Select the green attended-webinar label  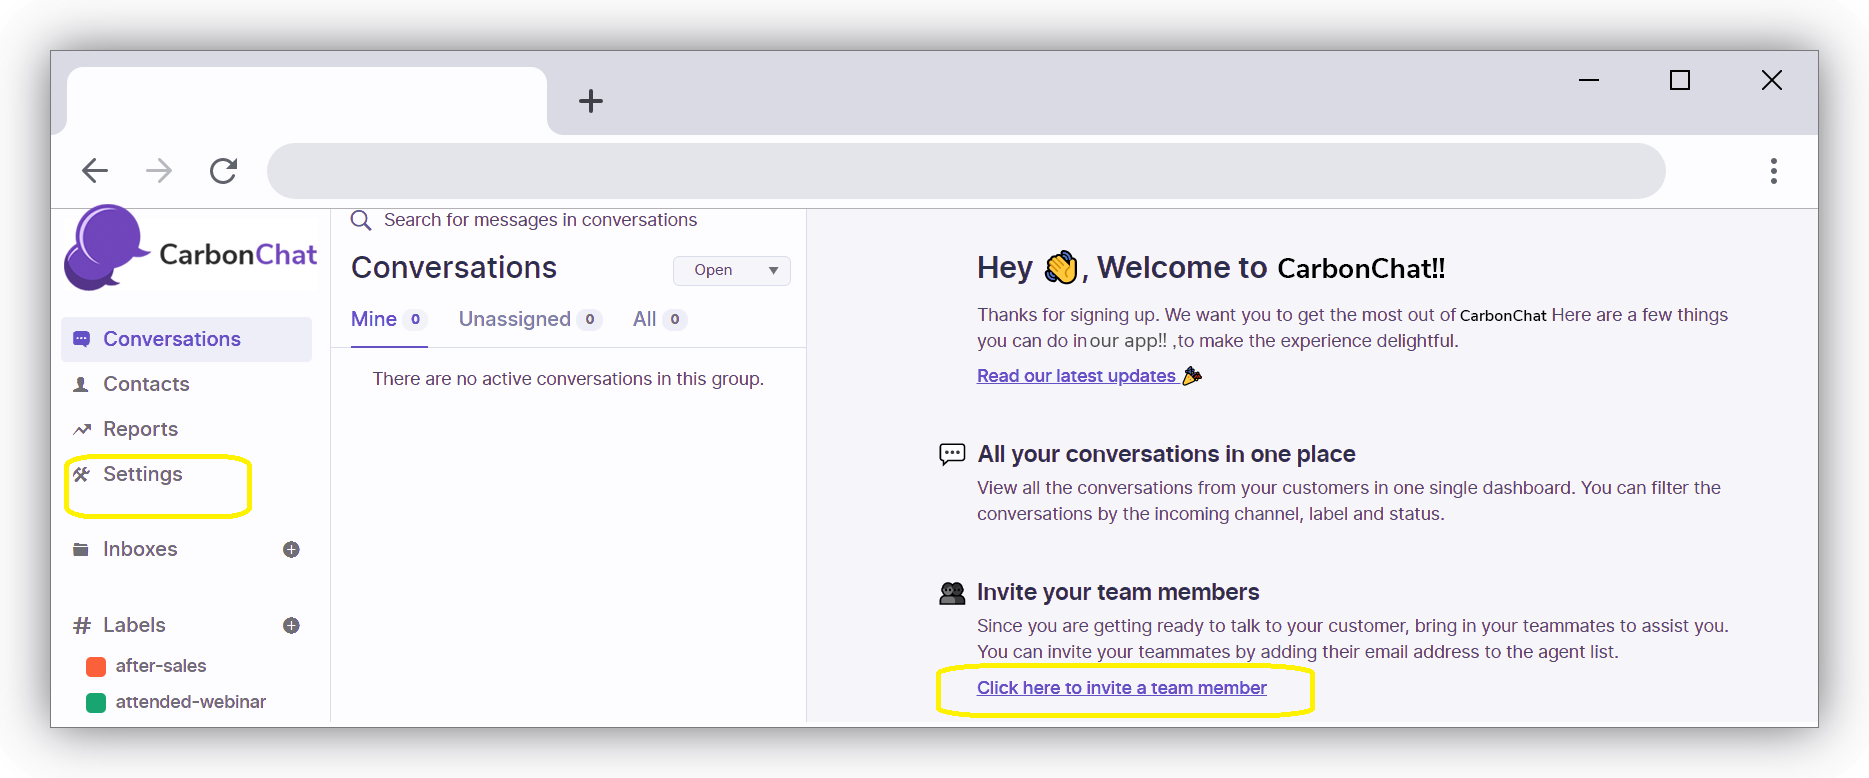tap(190, 702)
